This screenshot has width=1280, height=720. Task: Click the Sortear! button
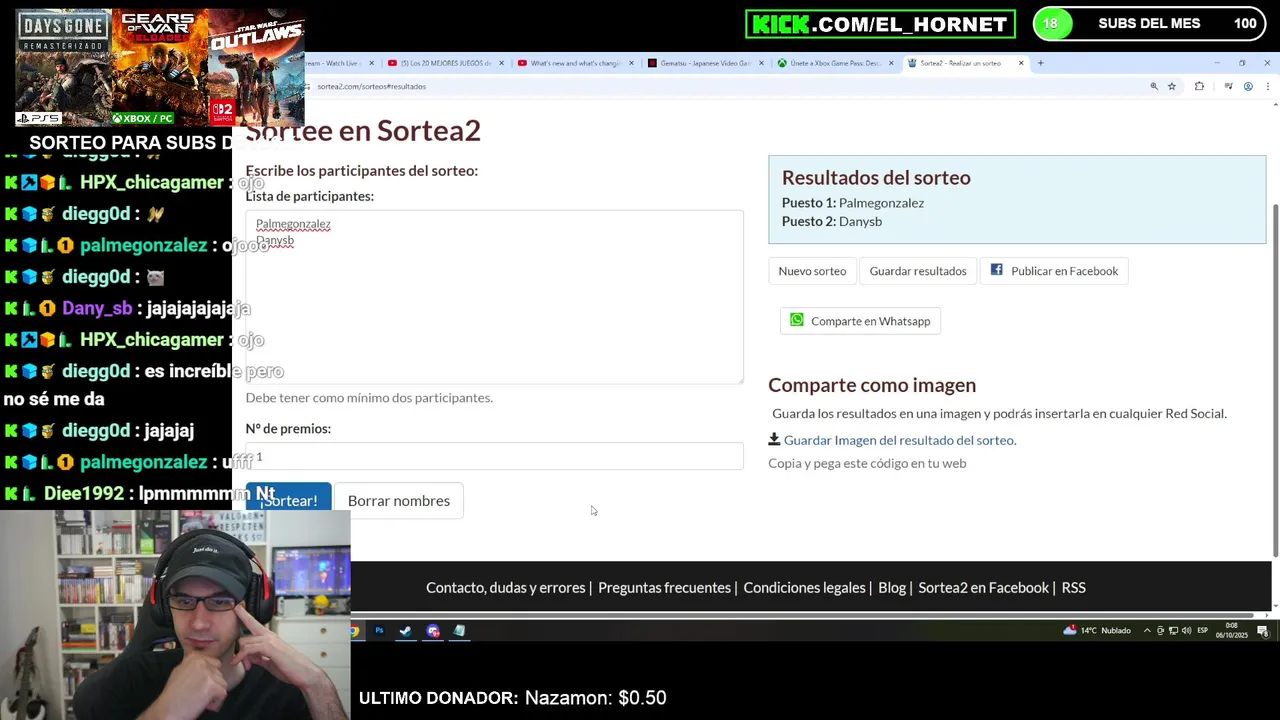point(288,499)
